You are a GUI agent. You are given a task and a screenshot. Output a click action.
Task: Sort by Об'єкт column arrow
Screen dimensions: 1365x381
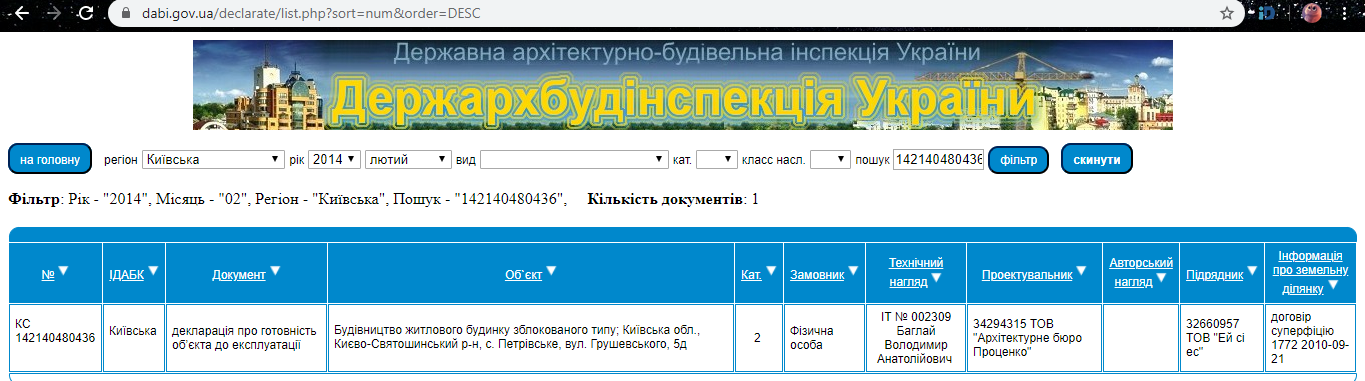click(x=551, y=271)
